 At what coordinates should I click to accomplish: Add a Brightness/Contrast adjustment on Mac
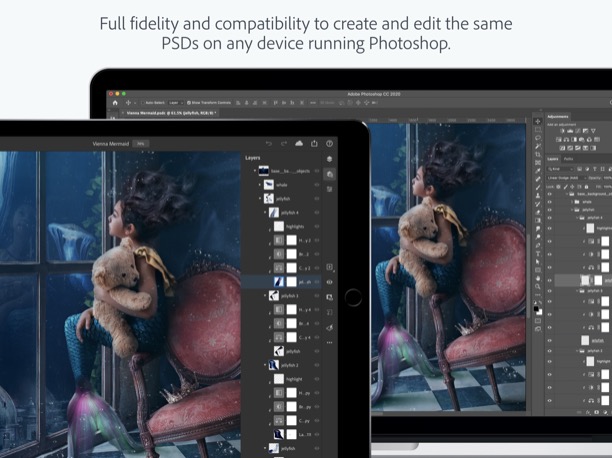tap(562, 131)
